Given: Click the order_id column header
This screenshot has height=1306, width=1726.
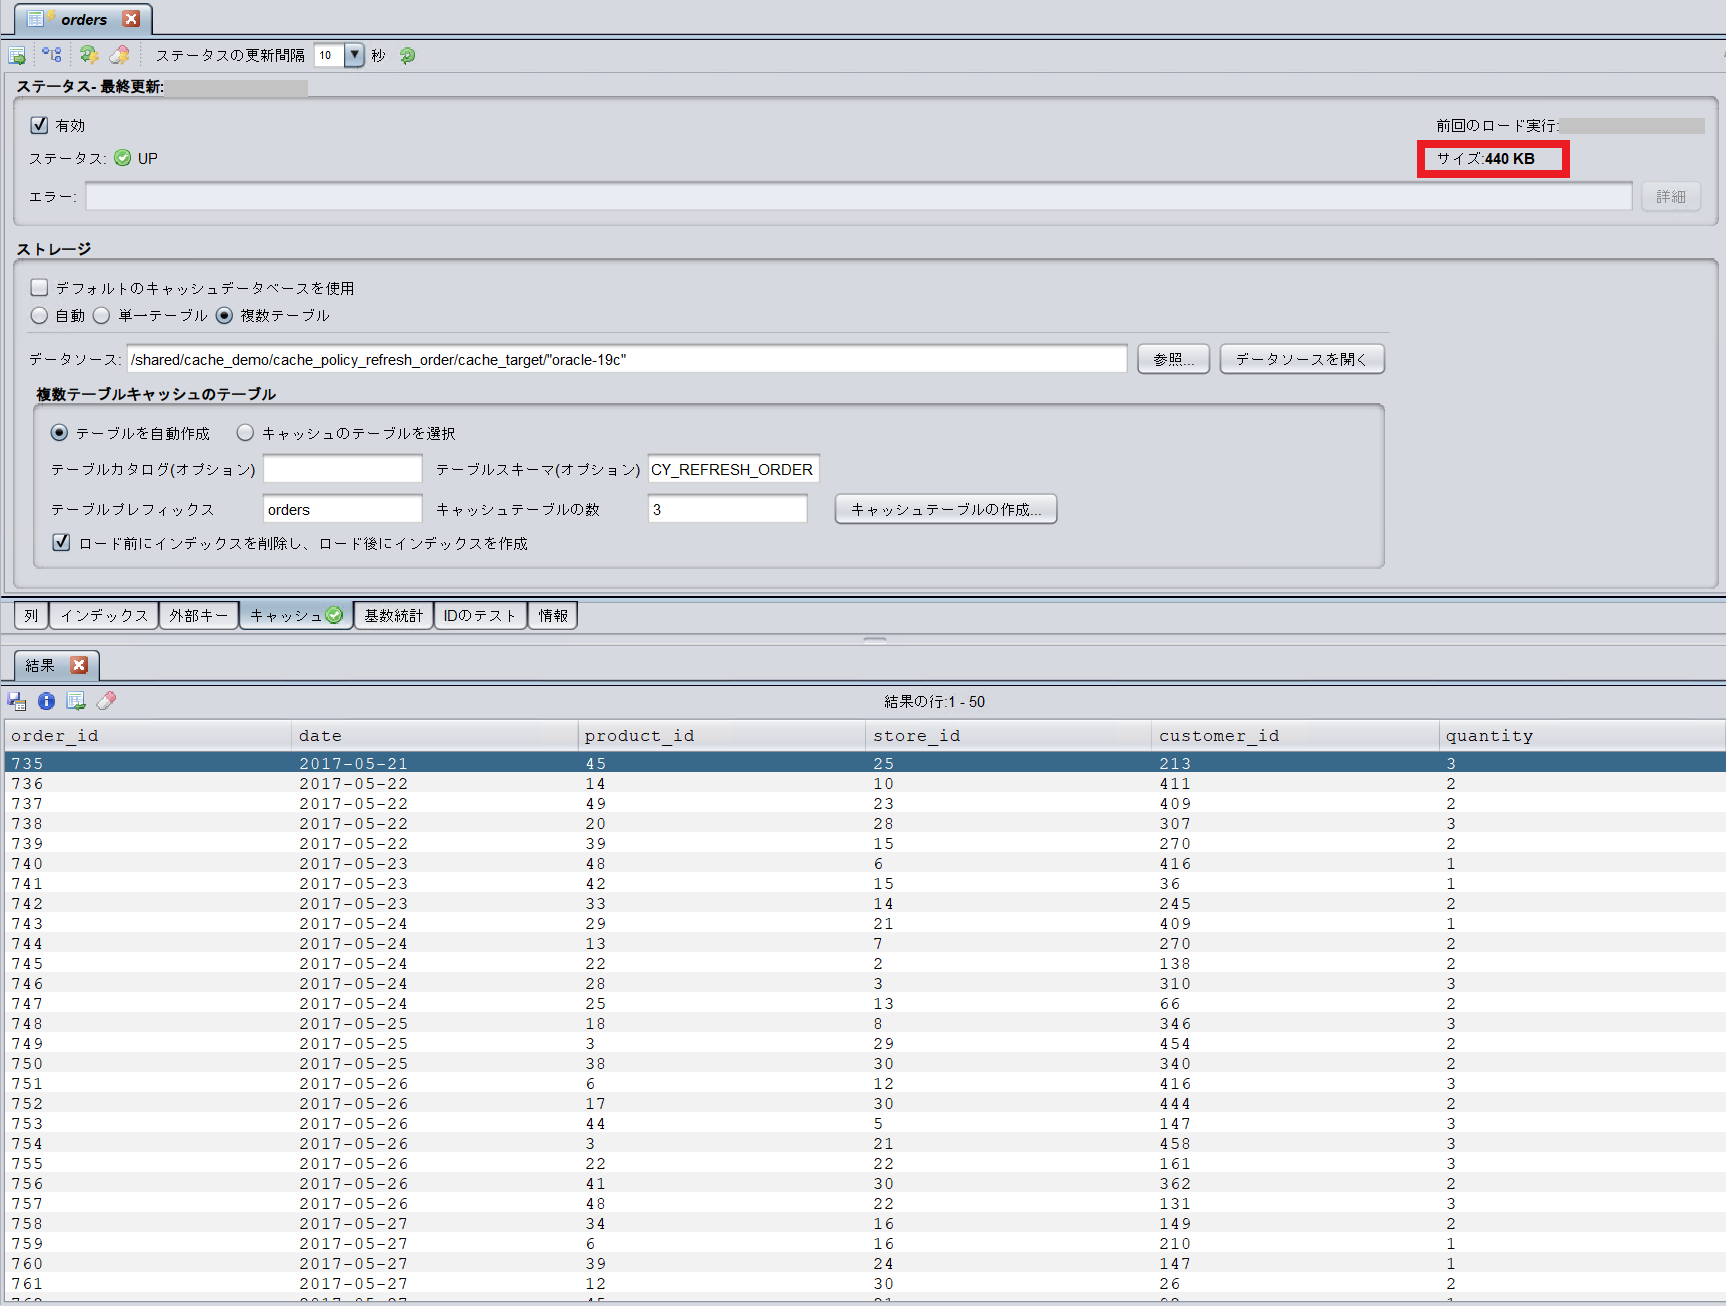Looking at the screenshot, I should coord(147,736).
